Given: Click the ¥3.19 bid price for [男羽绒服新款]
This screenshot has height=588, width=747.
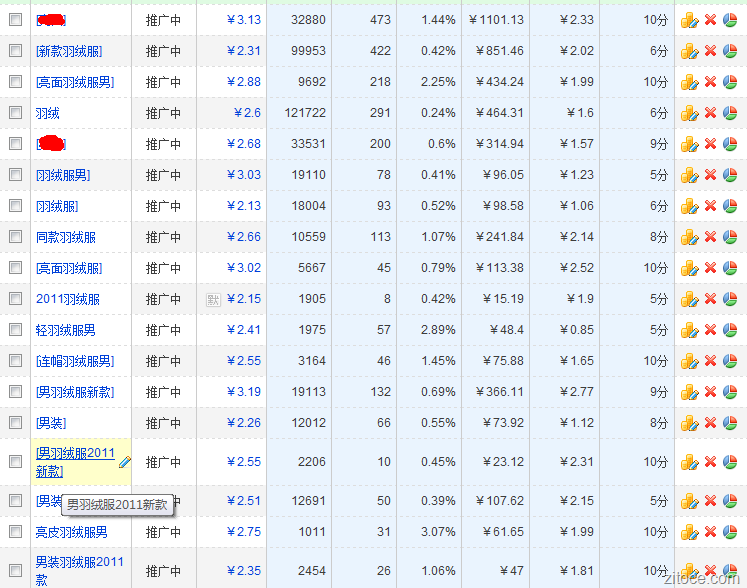Looking at the screenshot, I should [243, 392].
